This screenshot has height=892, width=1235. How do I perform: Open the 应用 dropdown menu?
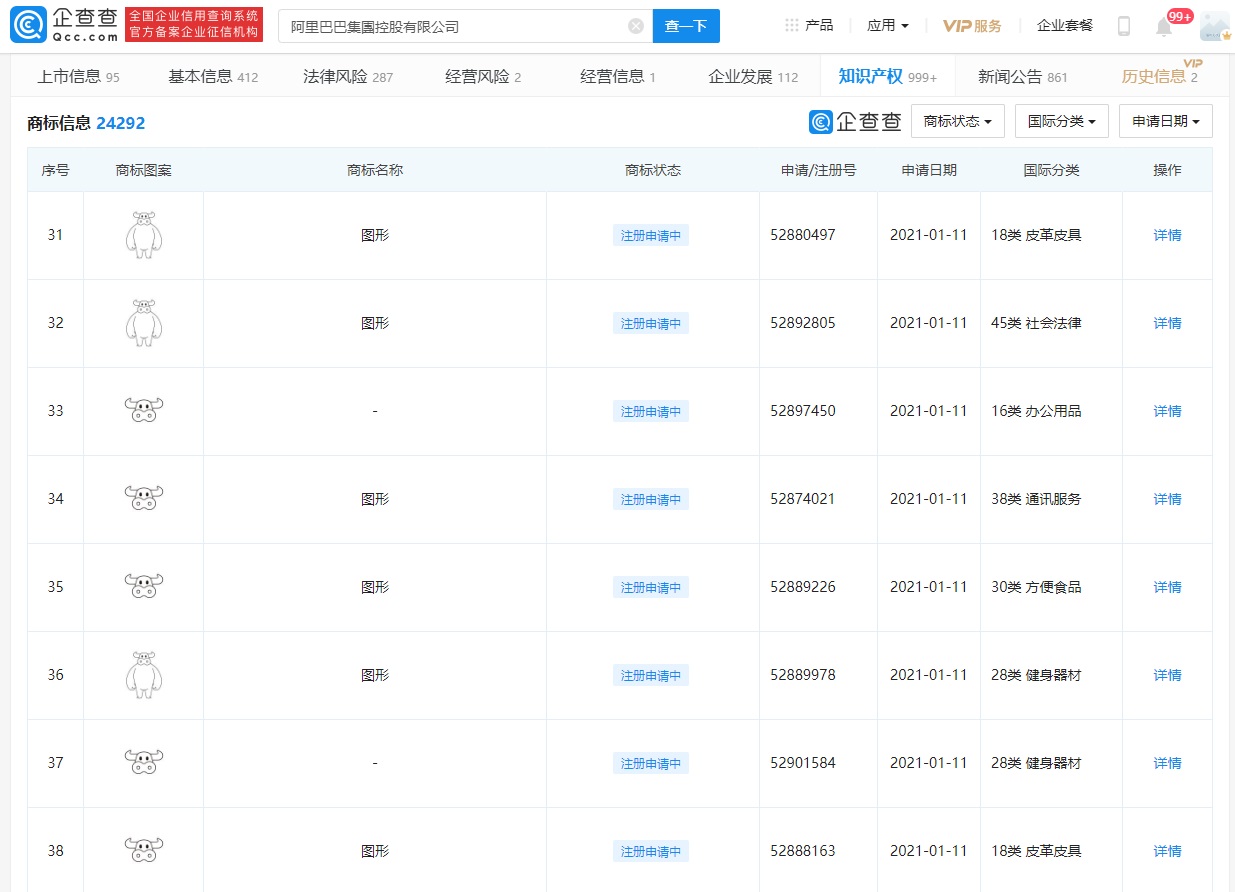(x=888, y=25)
